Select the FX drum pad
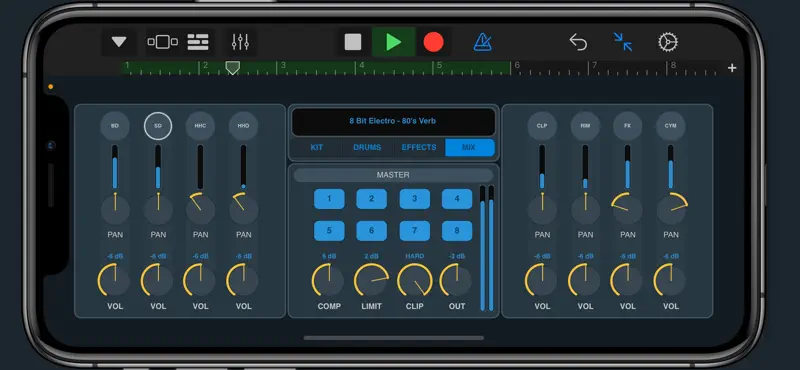The width and height of the screenshot is (800, 370). tap(628, 126)
